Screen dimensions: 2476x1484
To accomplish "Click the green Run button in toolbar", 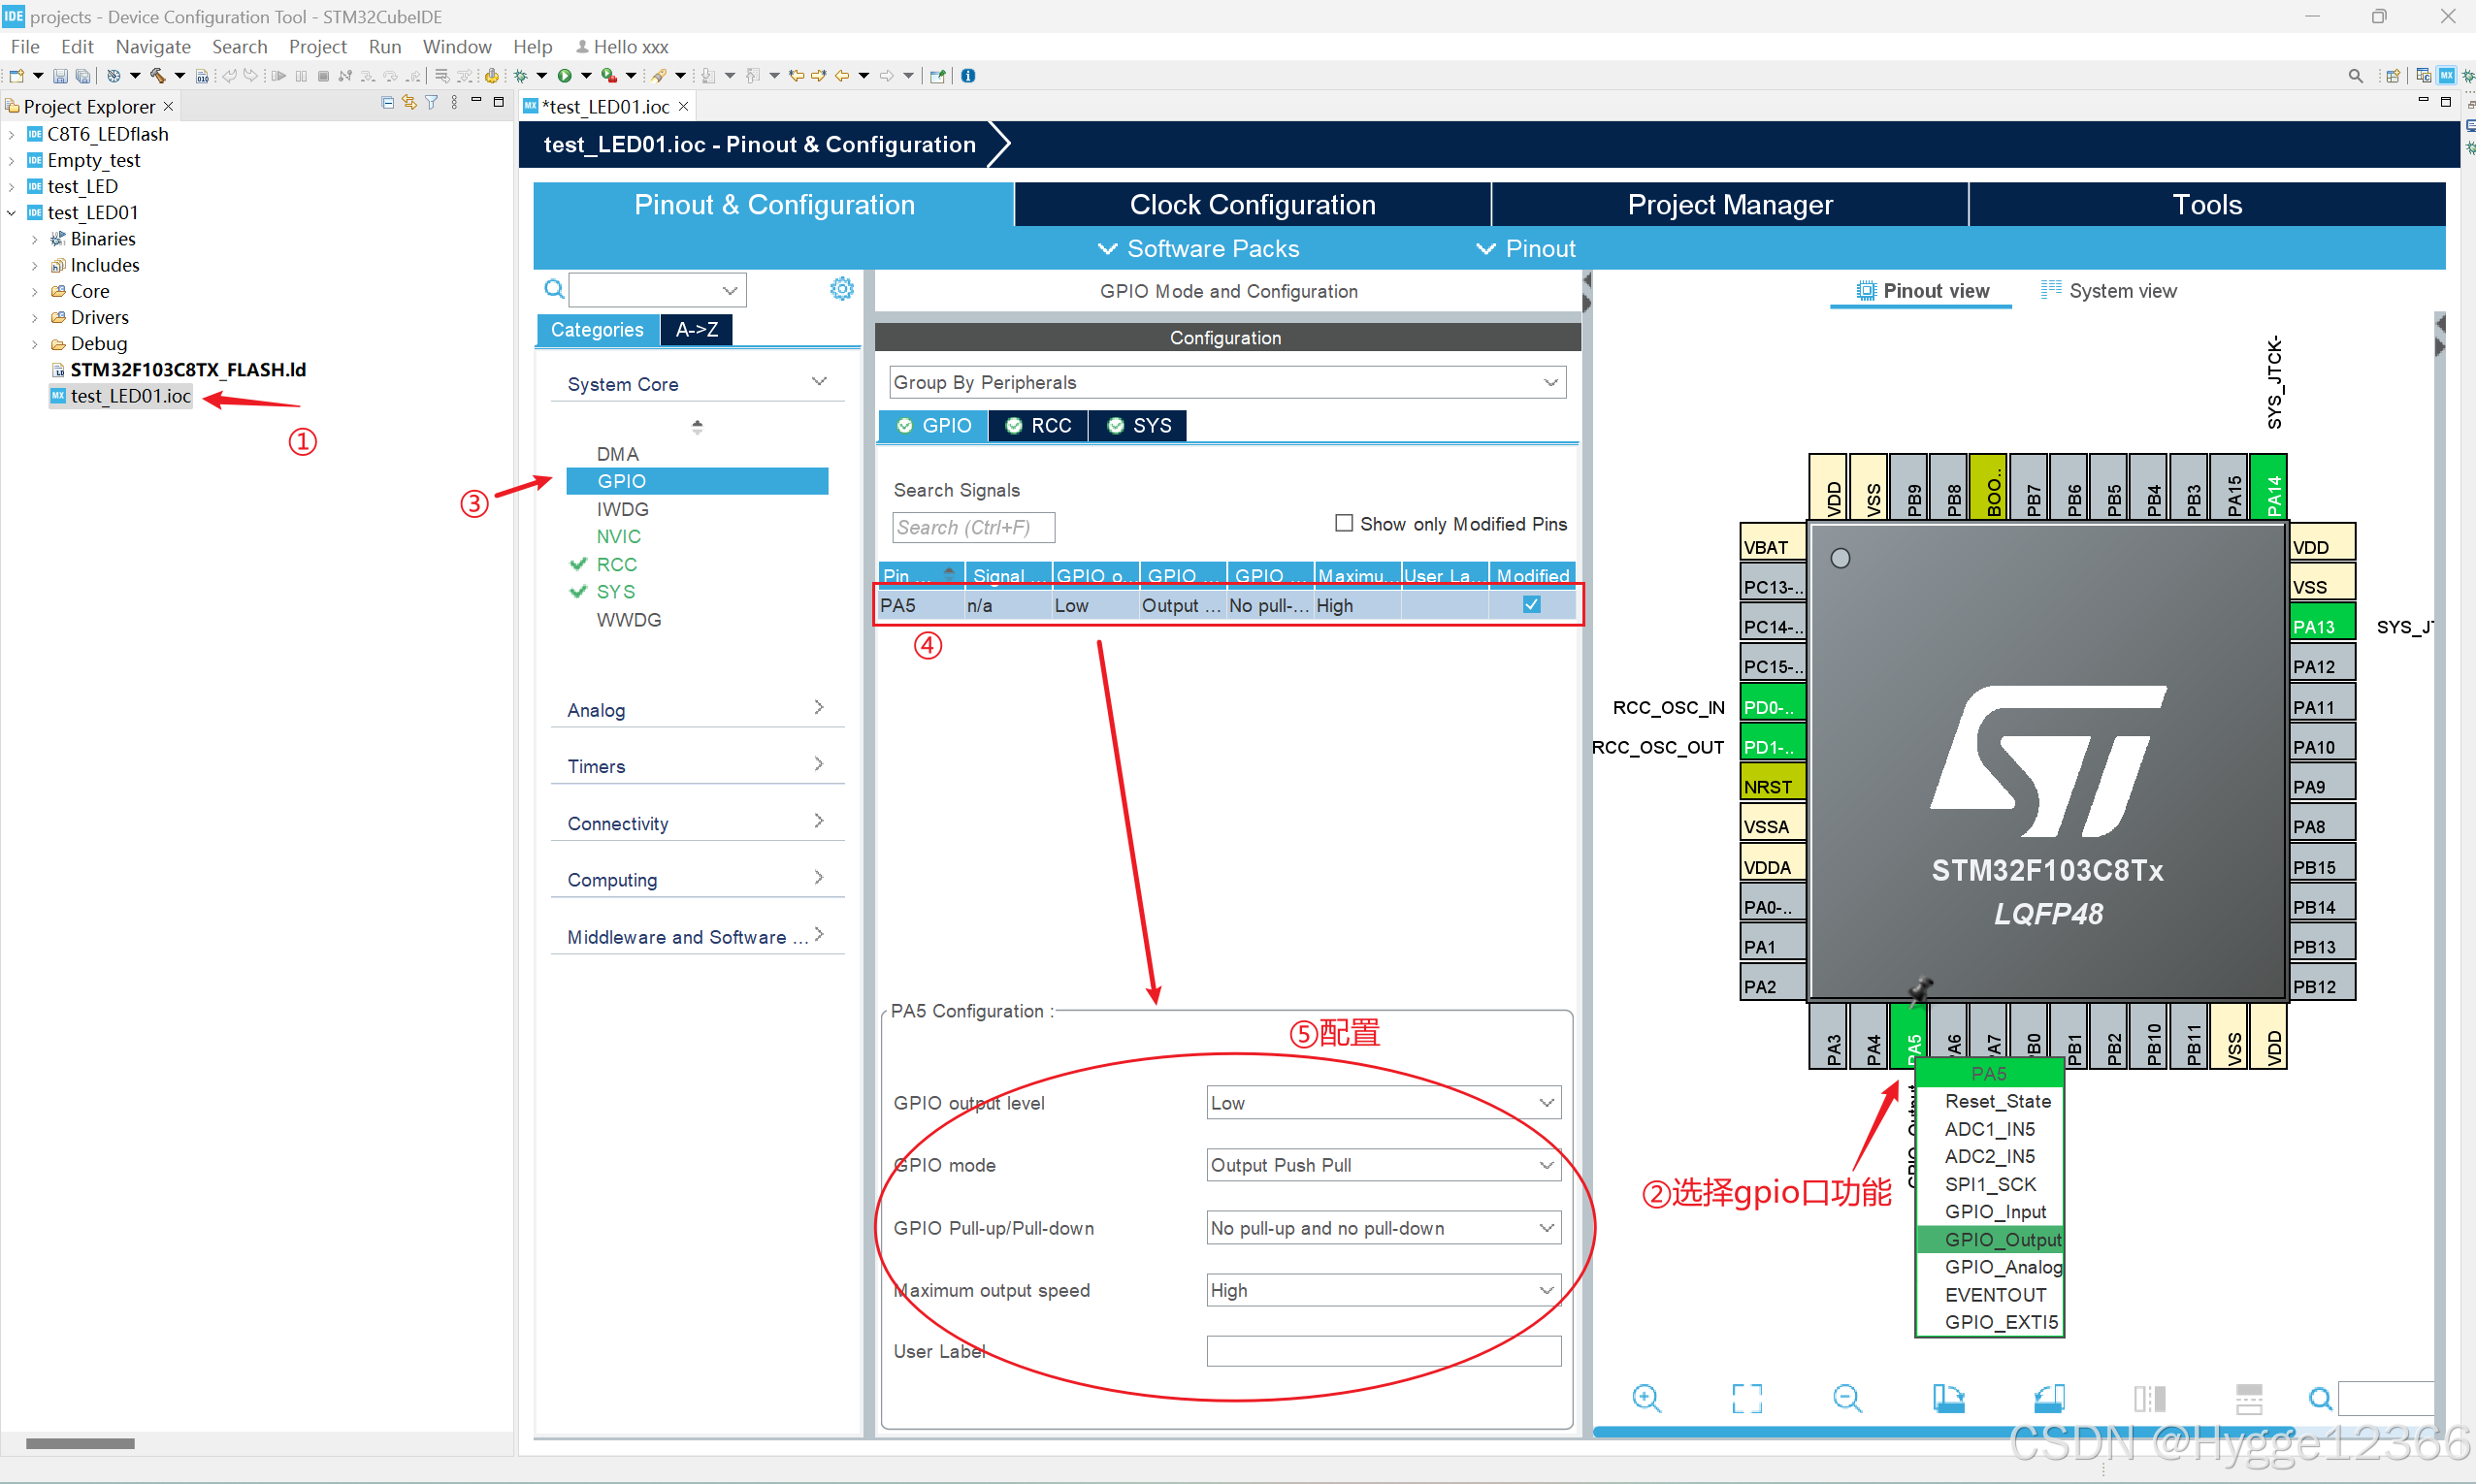I will [x=565, y=76].
